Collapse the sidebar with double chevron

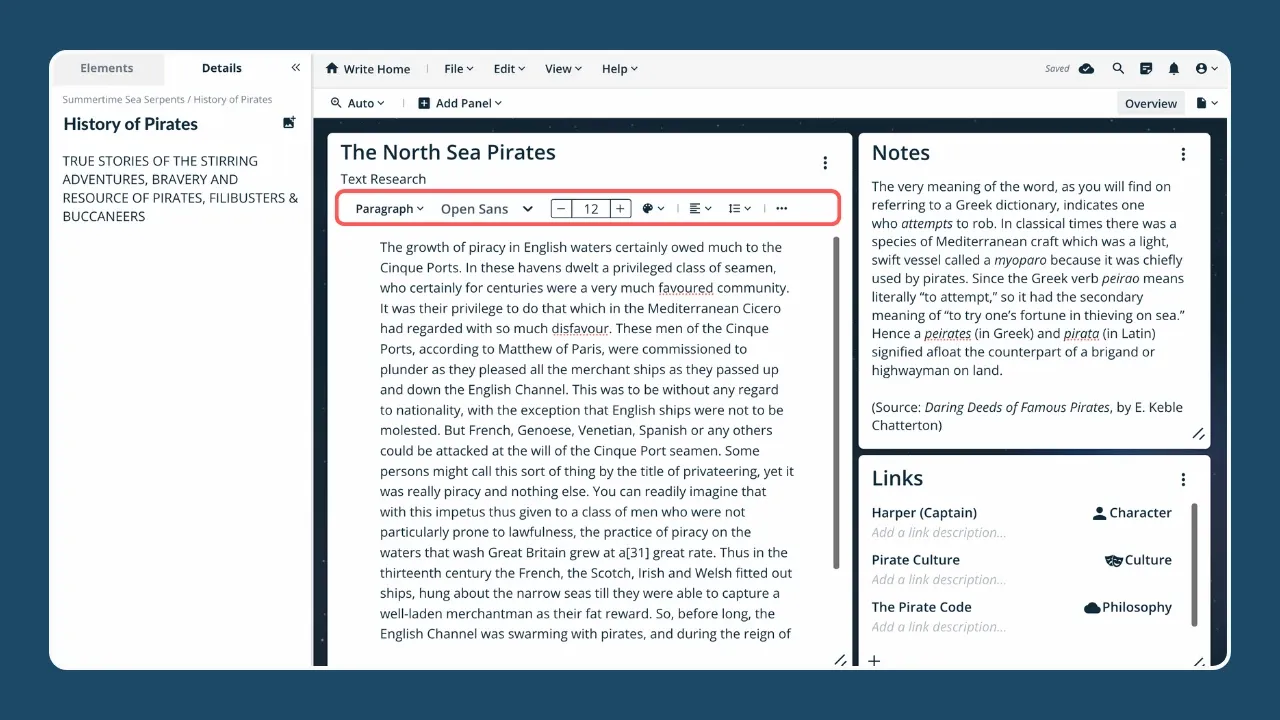coord(295,68)
